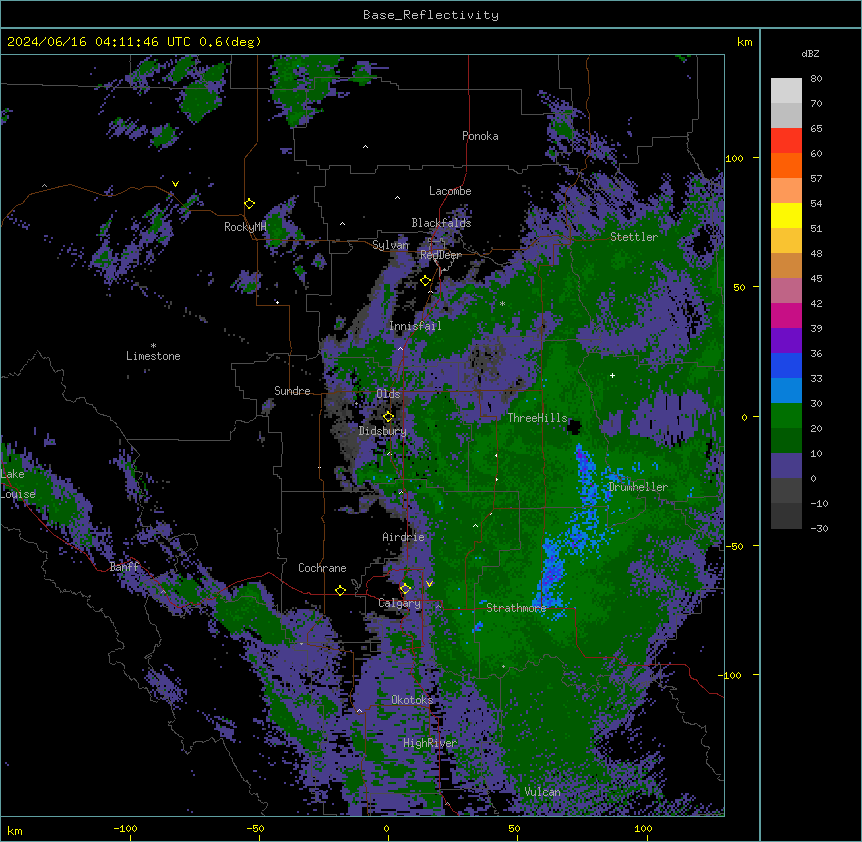This screenshot has width=862, height=842.
Task: Pick the bright green swatch between 30 and 20
Action: tap(786, 416)
